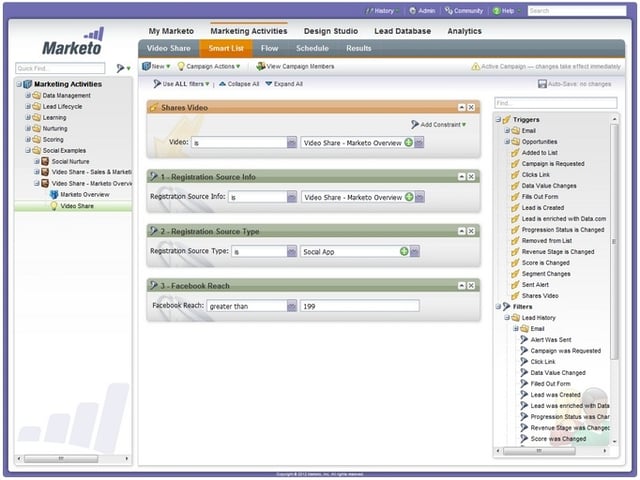Click the Quick Find input

[60, 68]
